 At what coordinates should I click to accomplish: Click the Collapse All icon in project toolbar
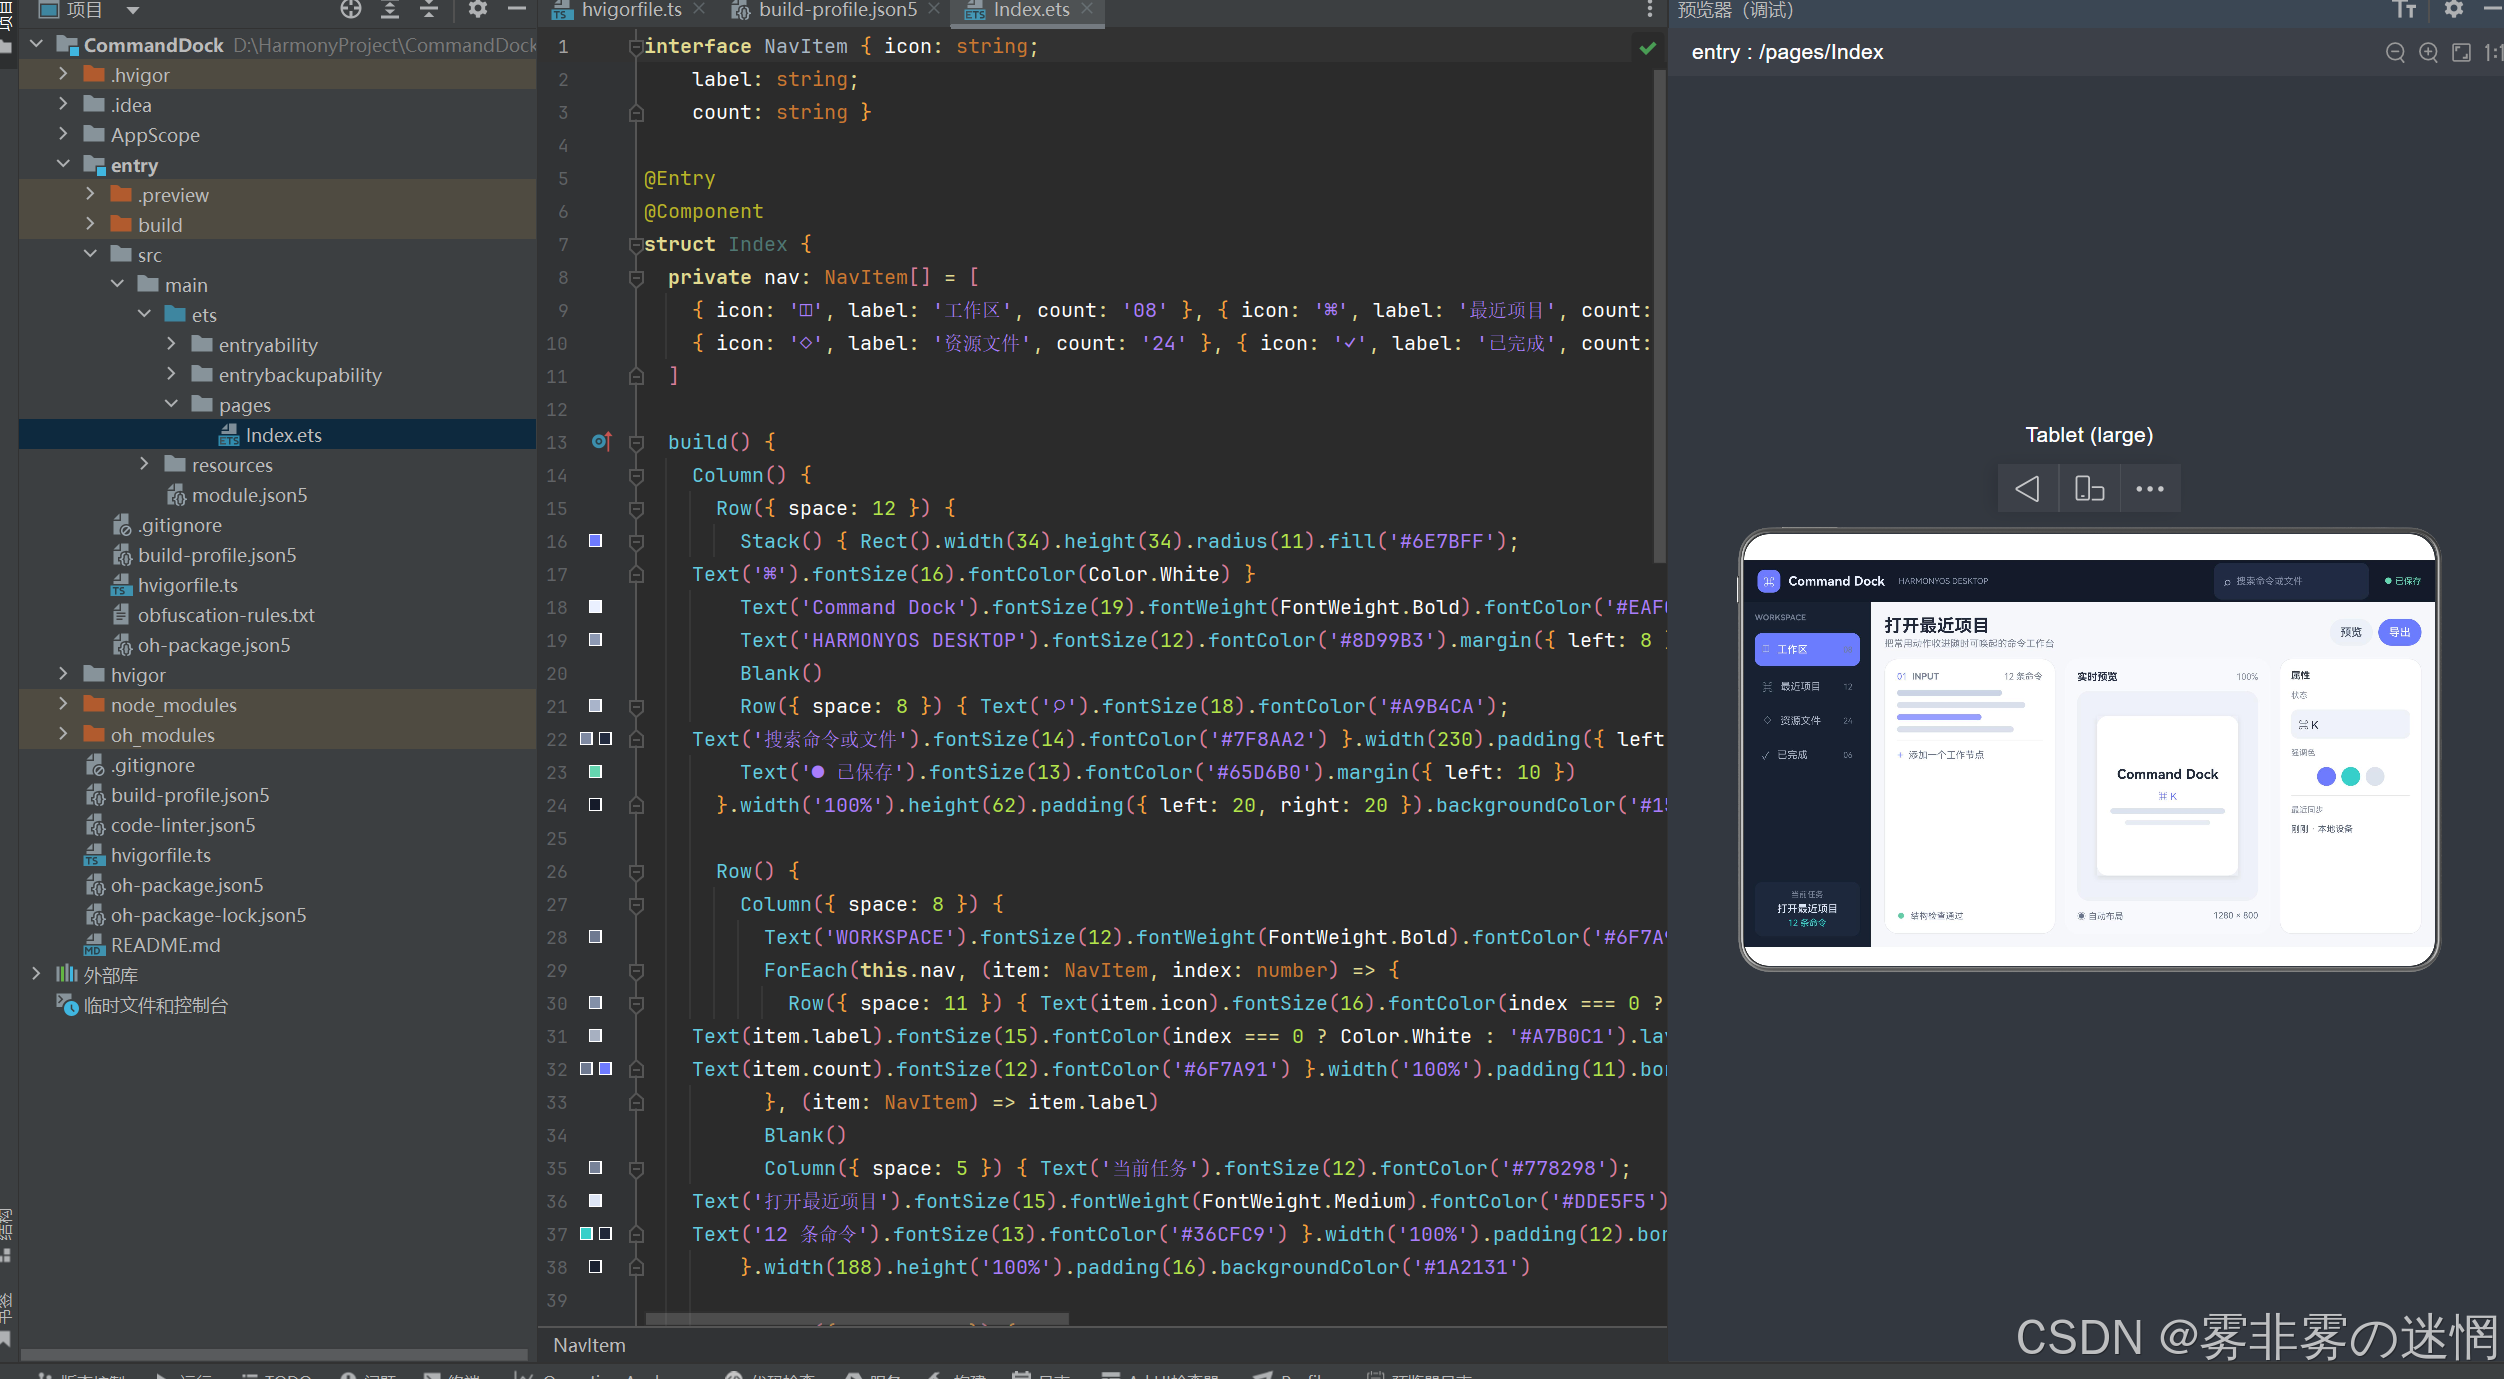429,10
